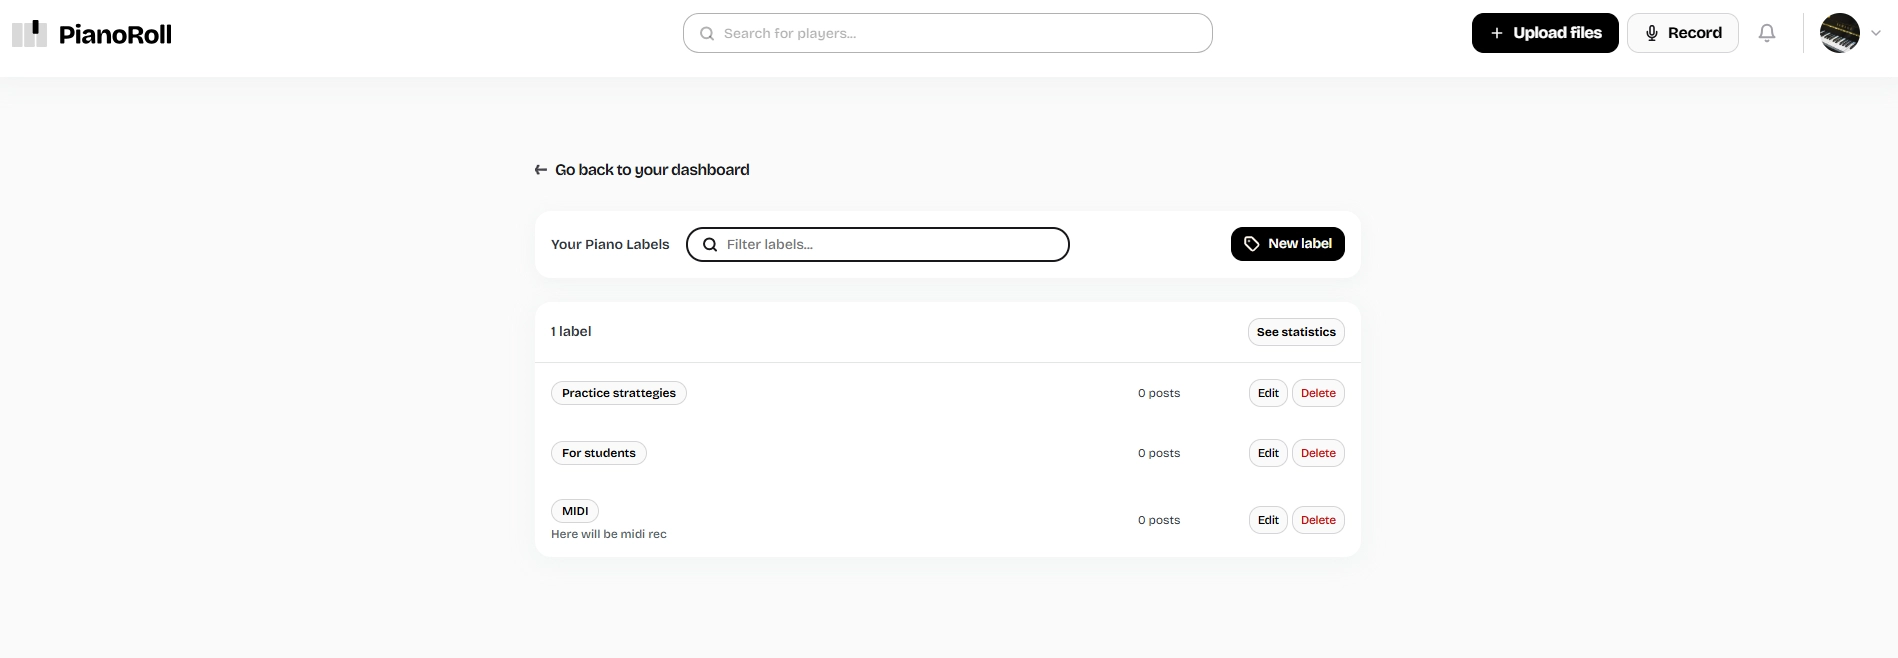The image size is (1898, 658).
Task: Edit the For students label
Action: click(x=1268, y=453)
